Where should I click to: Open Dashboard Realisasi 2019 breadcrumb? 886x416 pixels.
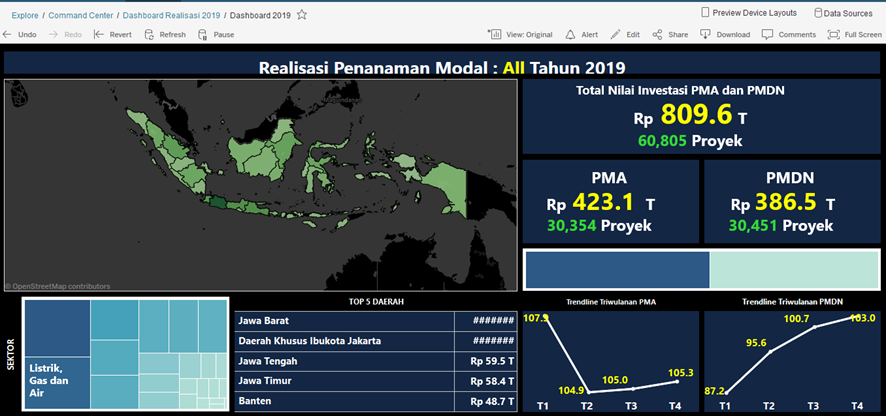pos(170,16)
